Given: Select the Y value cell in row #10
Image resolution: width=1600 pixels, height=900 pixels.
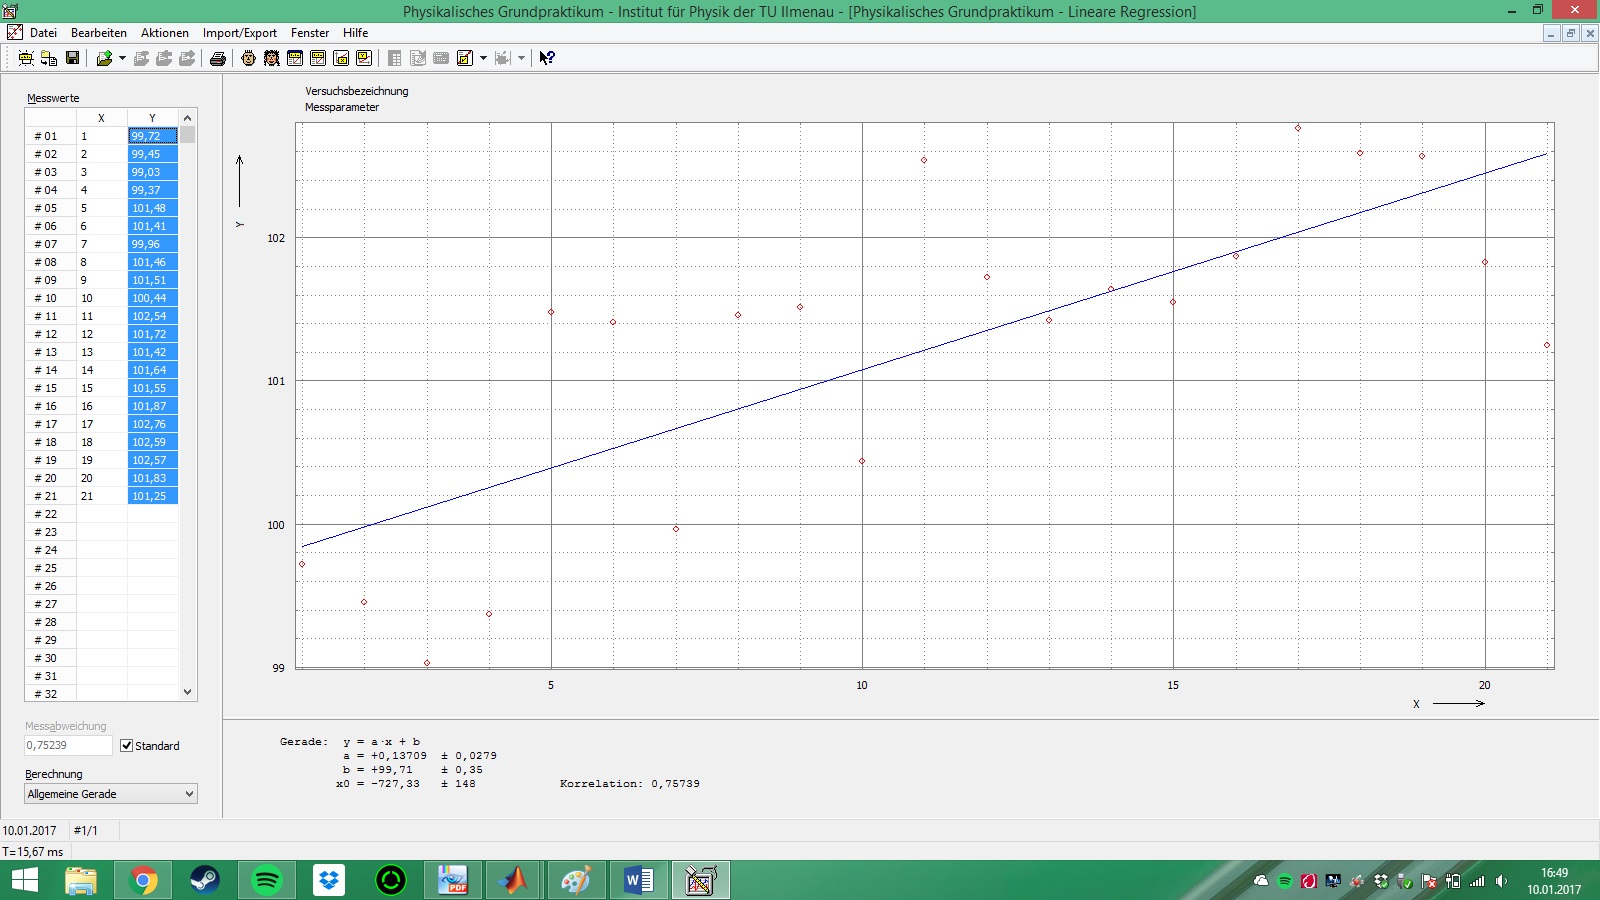Looking at the screenshot, I should point(152,298).
